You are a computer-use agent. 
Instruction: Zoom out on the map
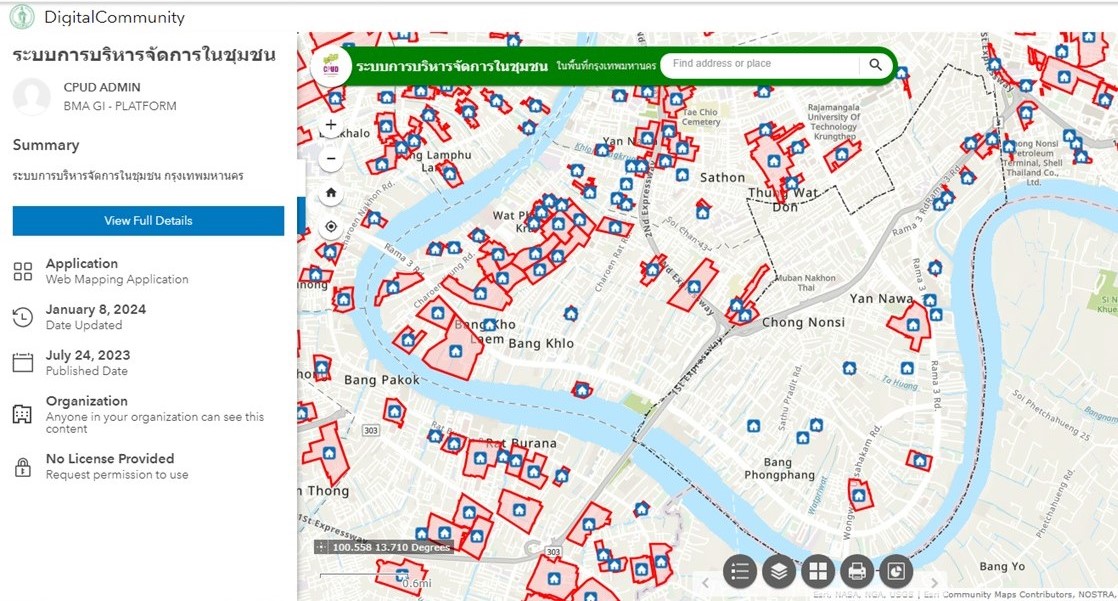click(331, 159)
